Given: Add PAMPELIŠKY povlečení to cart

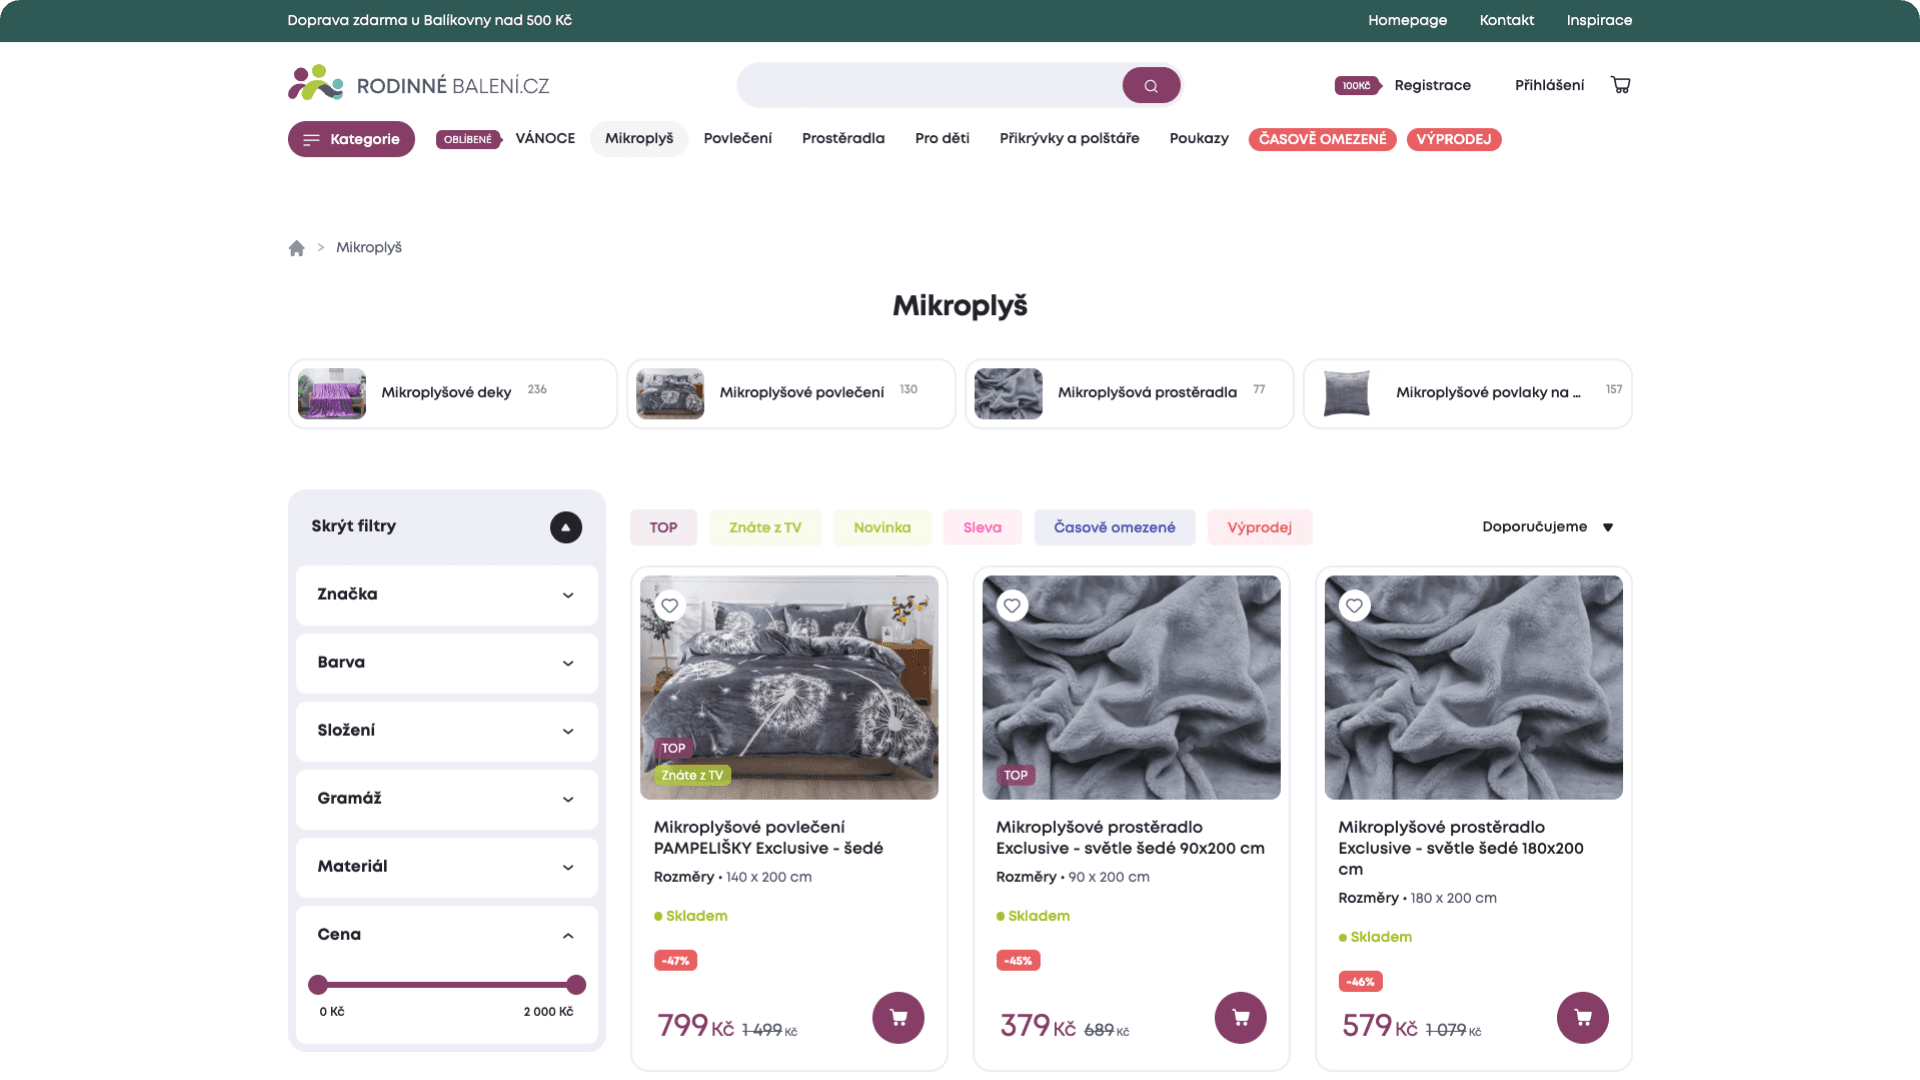Looking at the screenshot, I should [898, 1018].
